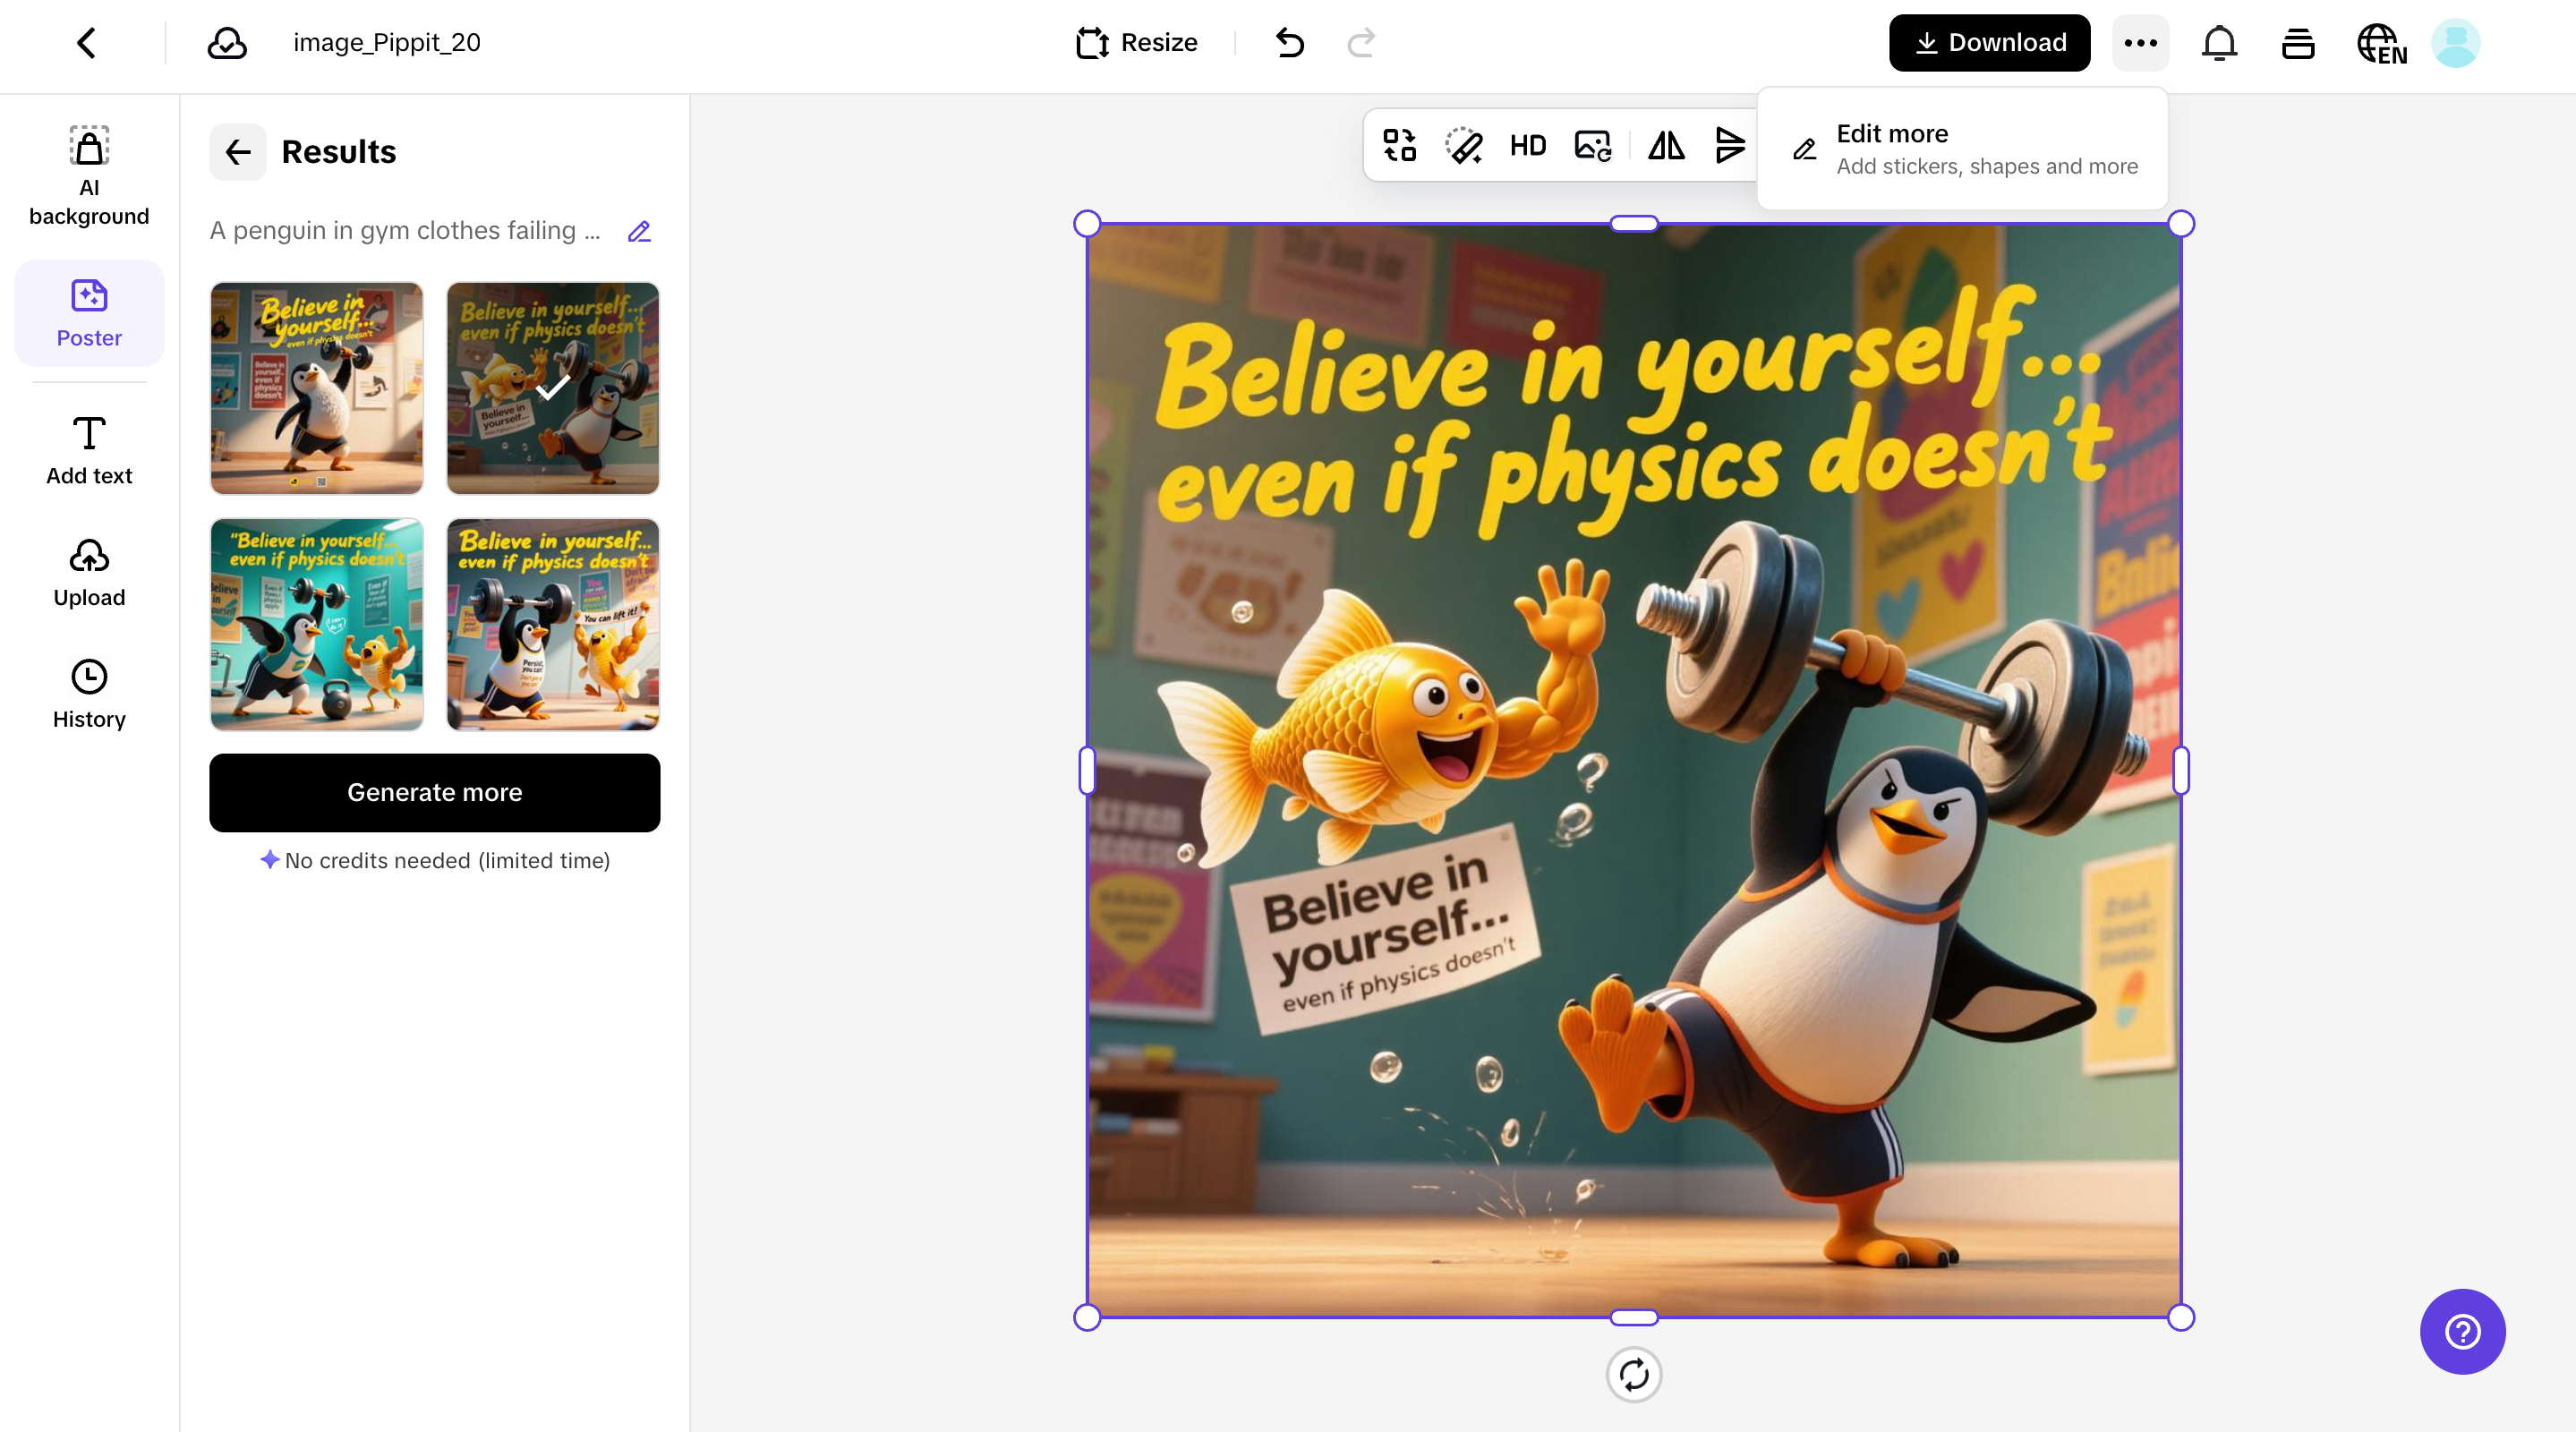Go back using the top-left arrow
Image resolution: width=2576 pixels, height=1432 pixels.
click(x=85, y=42)
